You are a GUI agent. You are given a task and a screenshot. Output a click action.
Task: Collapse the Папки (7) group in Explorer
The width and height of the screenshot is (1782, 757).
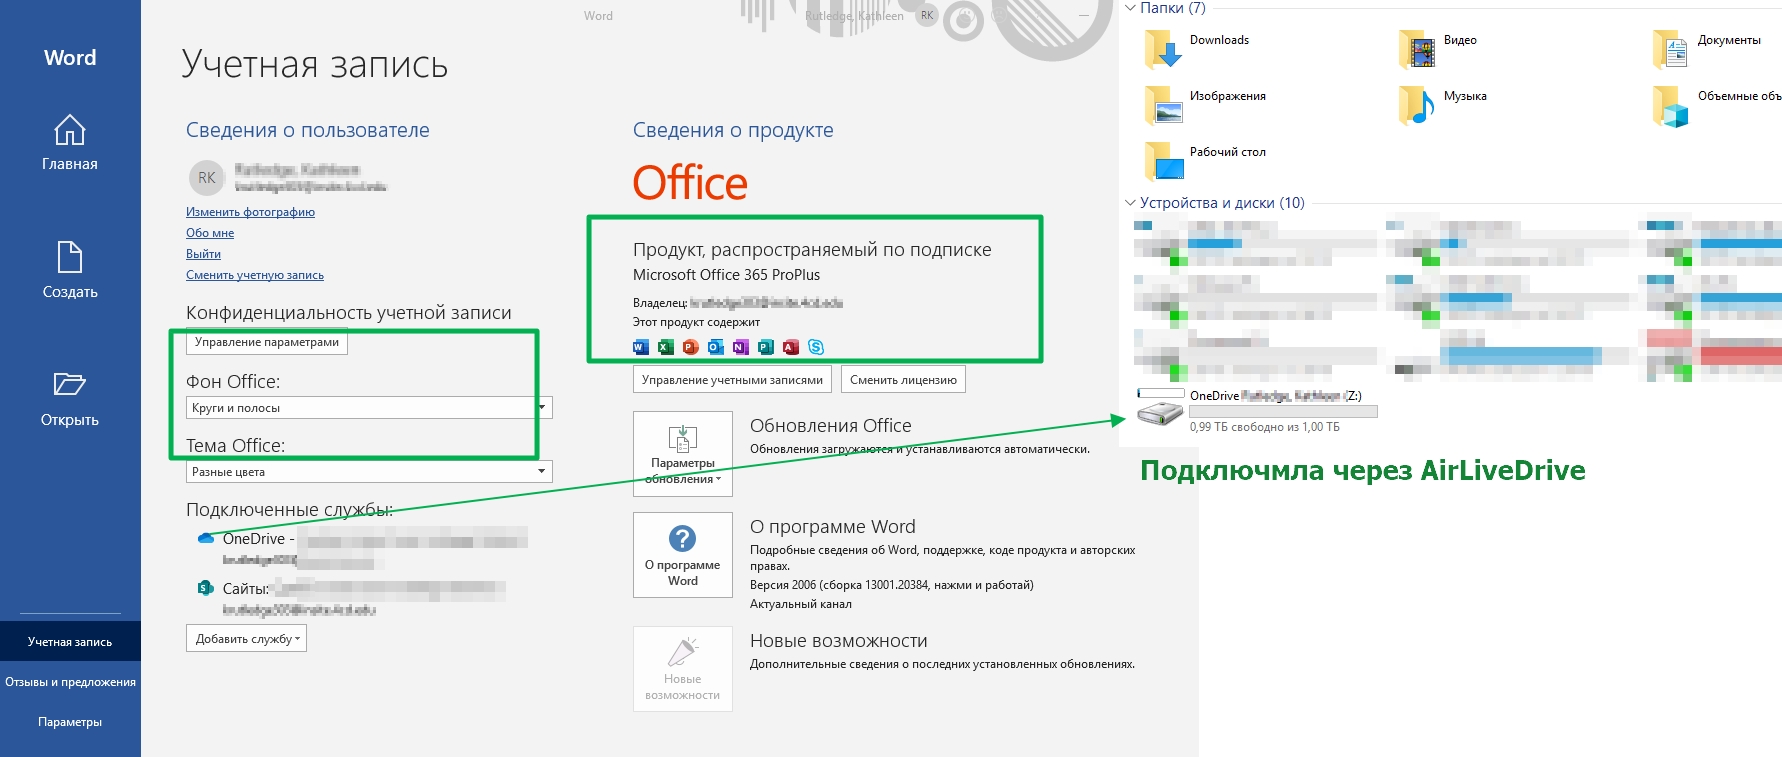[1131, 8]
